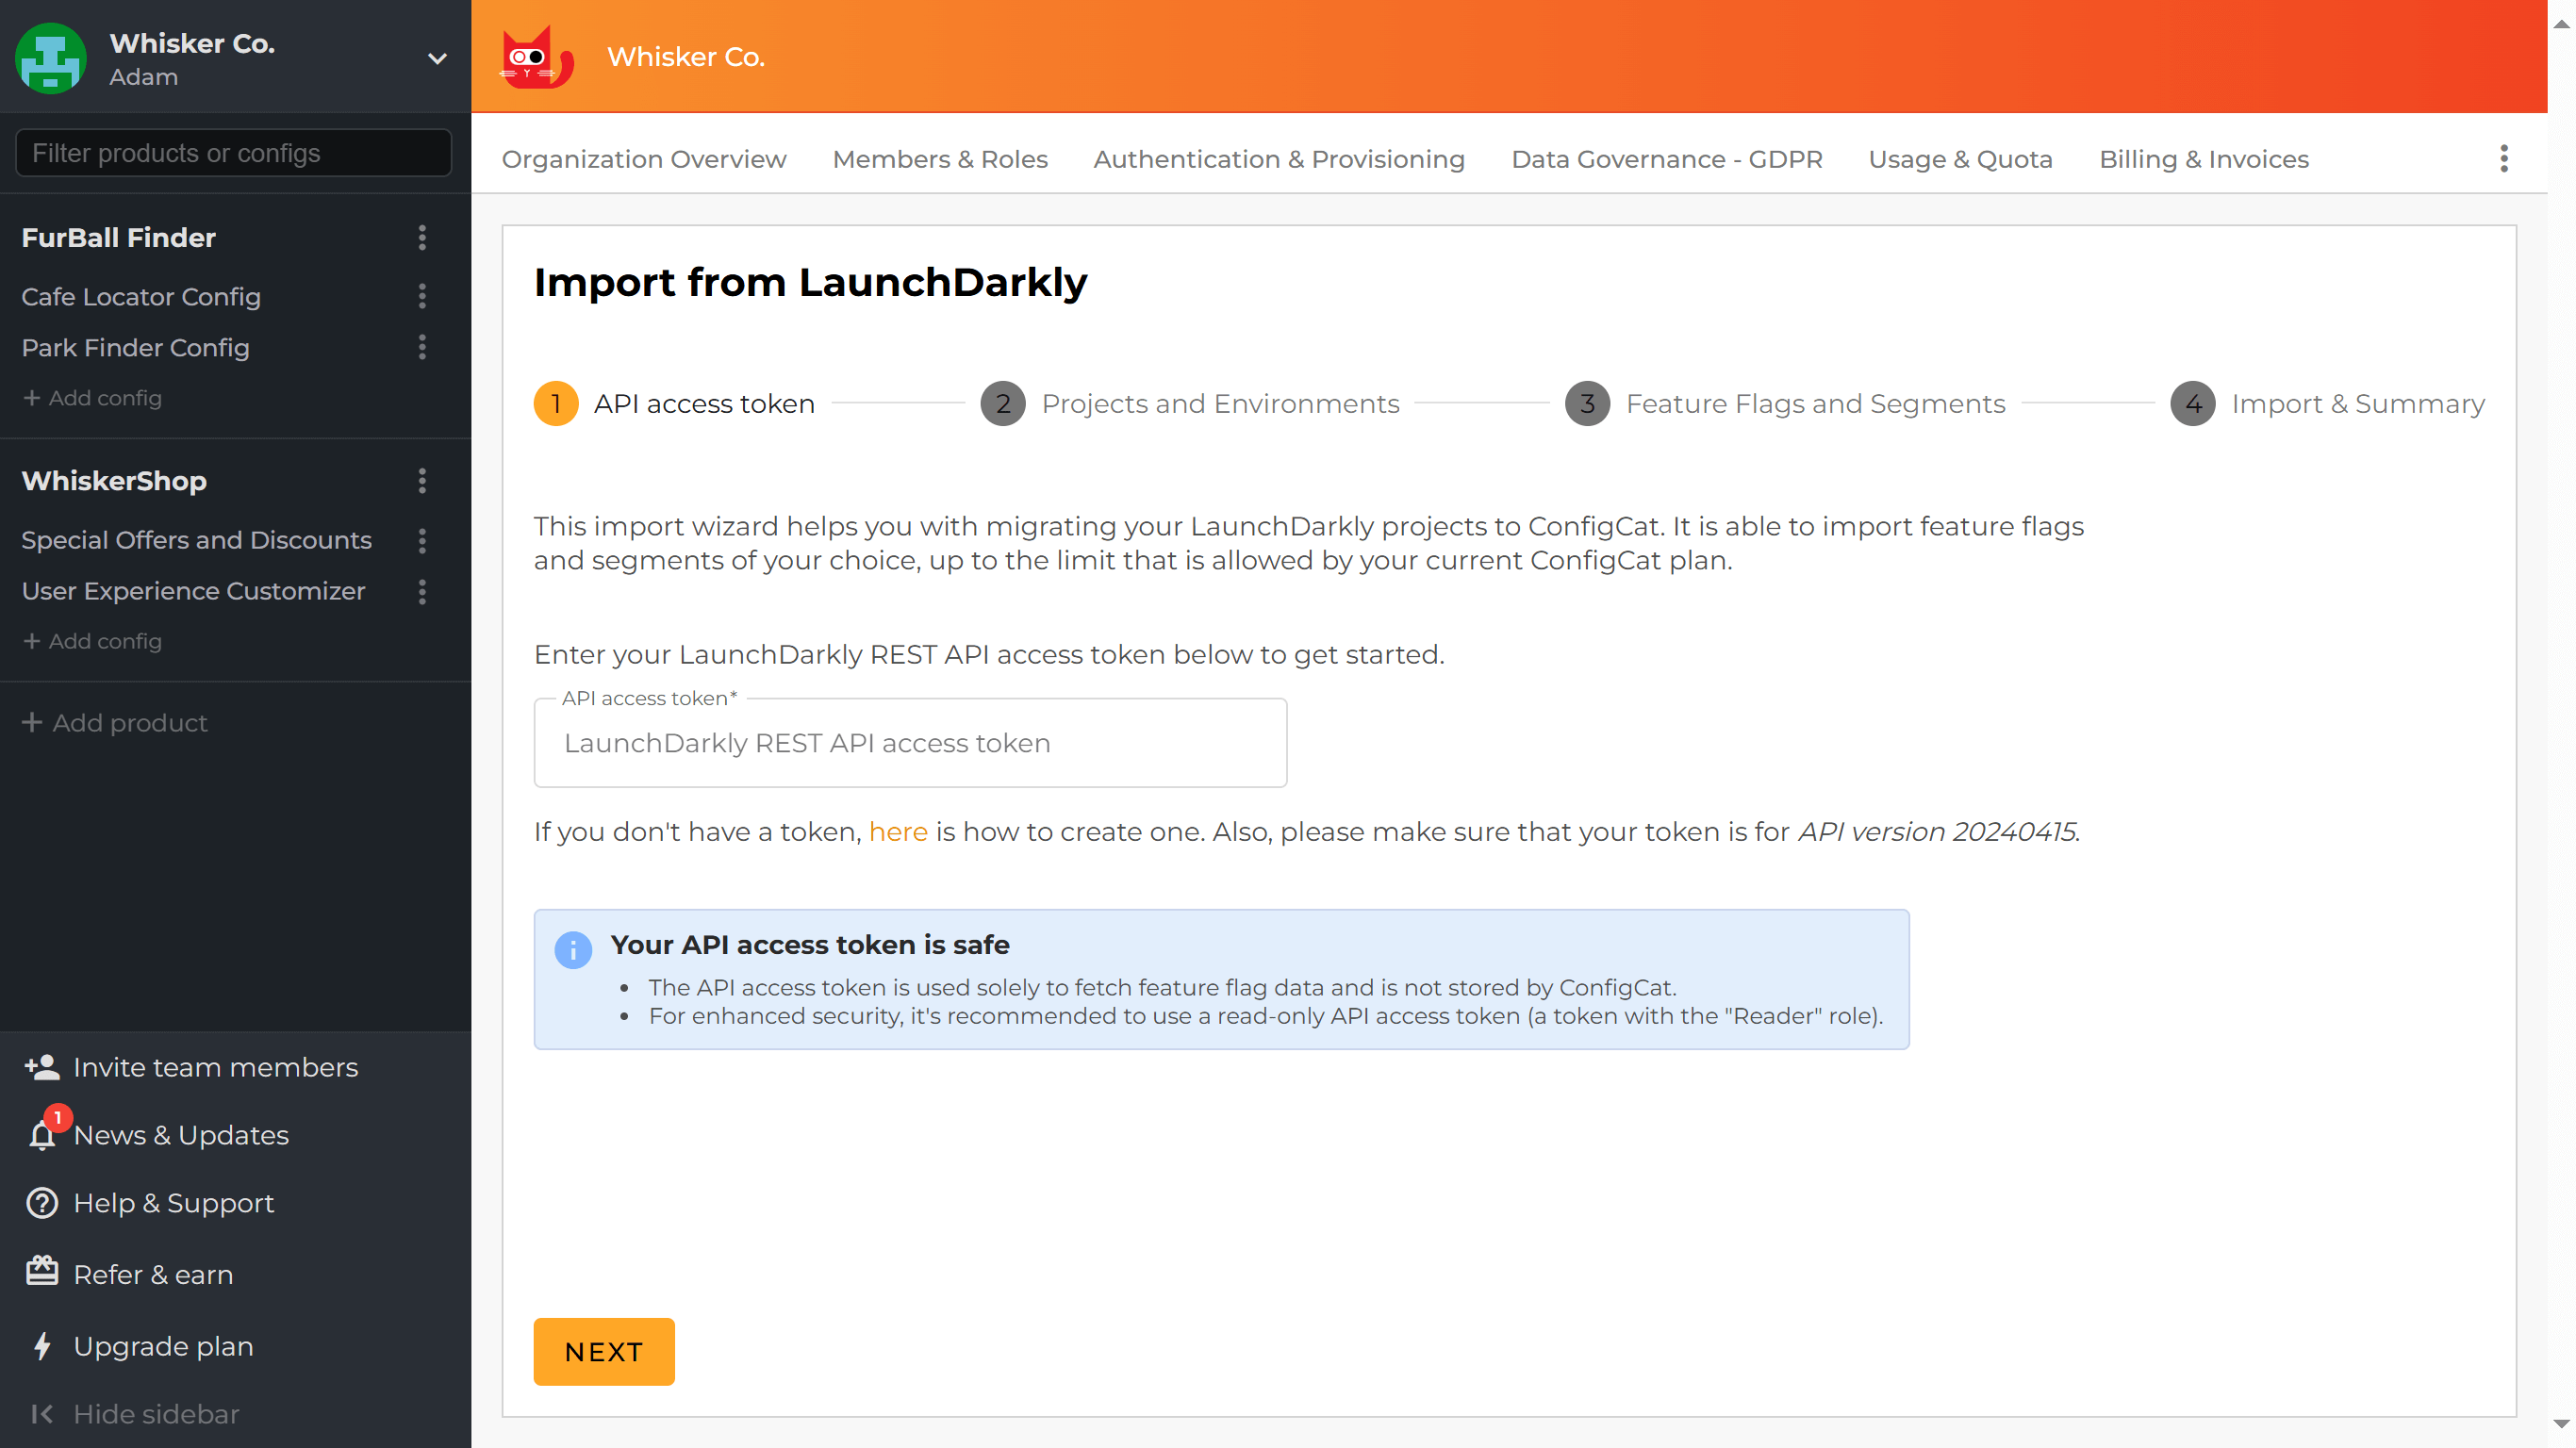The image size is (2576, 1448).
Task: Click the NEXT button to continue the wizard
Action: pyautogui.click(x=603, y=1351)
